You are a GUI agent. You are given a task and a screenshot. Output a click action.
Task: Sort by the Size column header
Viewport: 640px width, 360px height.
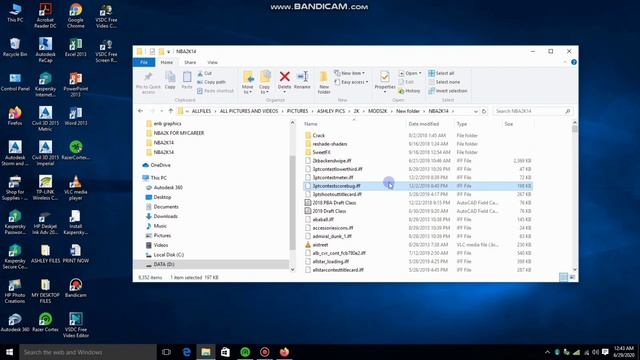click(509, 124)
